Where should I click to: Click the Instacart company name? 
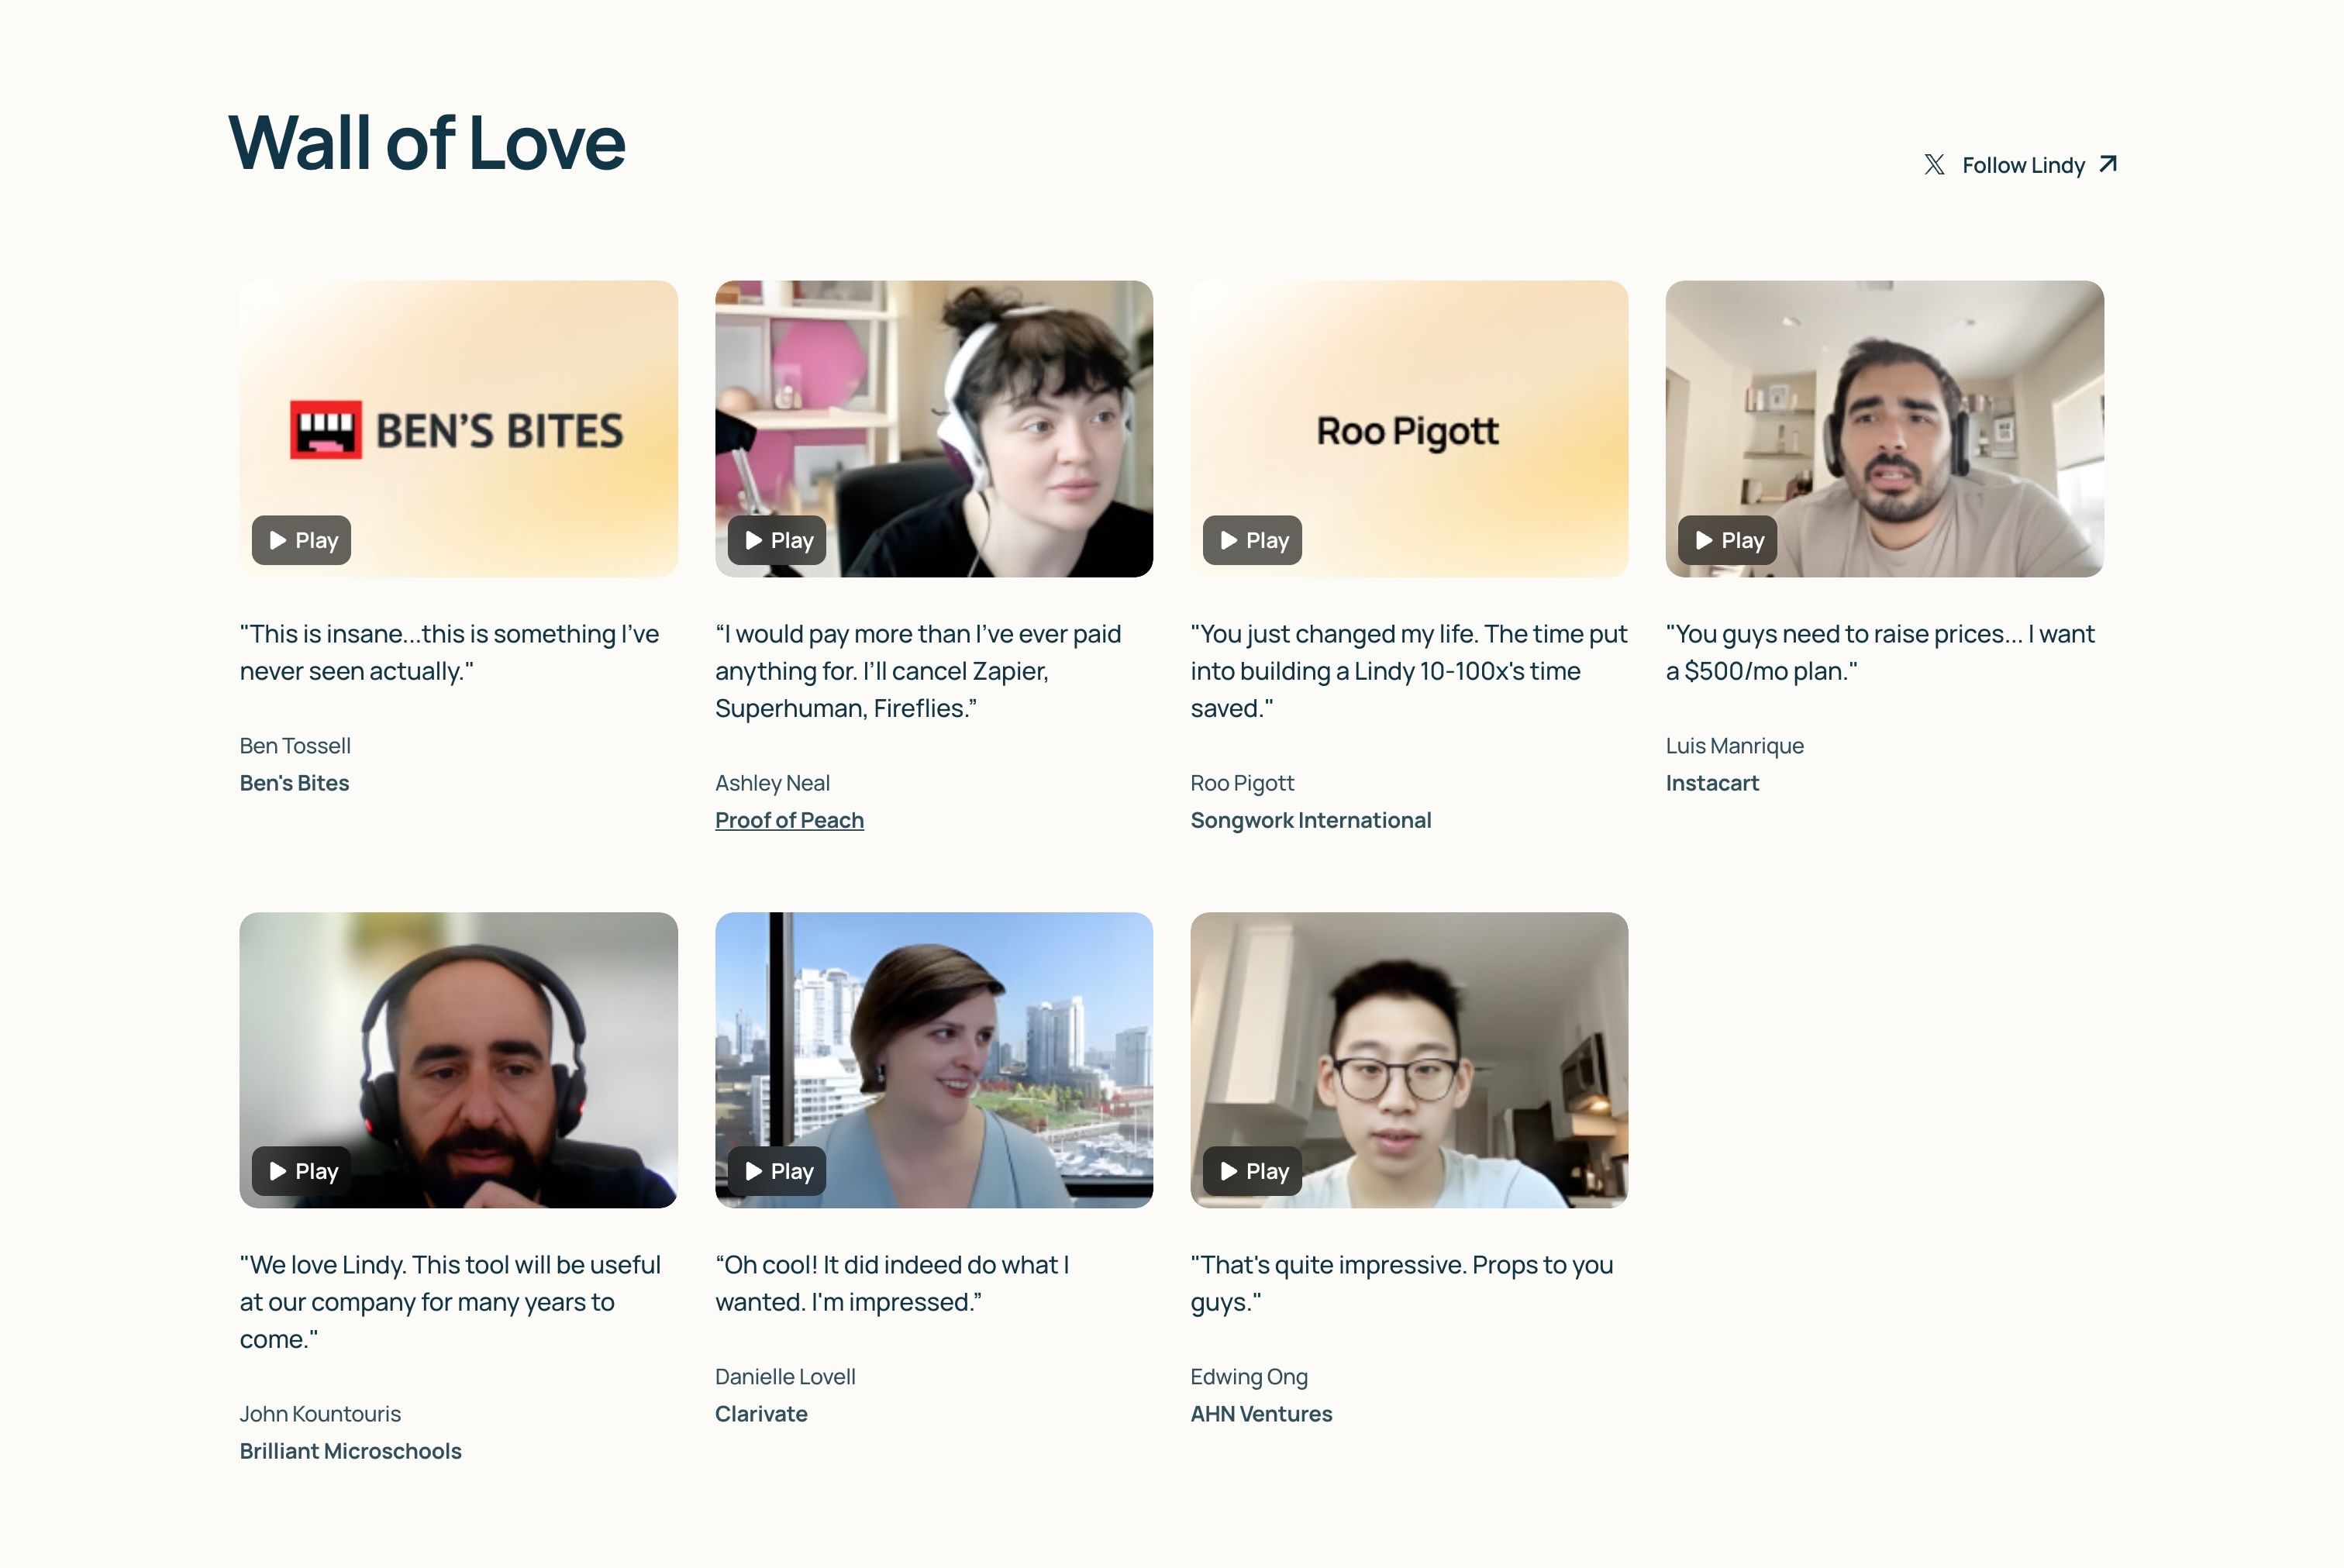[1712, 783]
